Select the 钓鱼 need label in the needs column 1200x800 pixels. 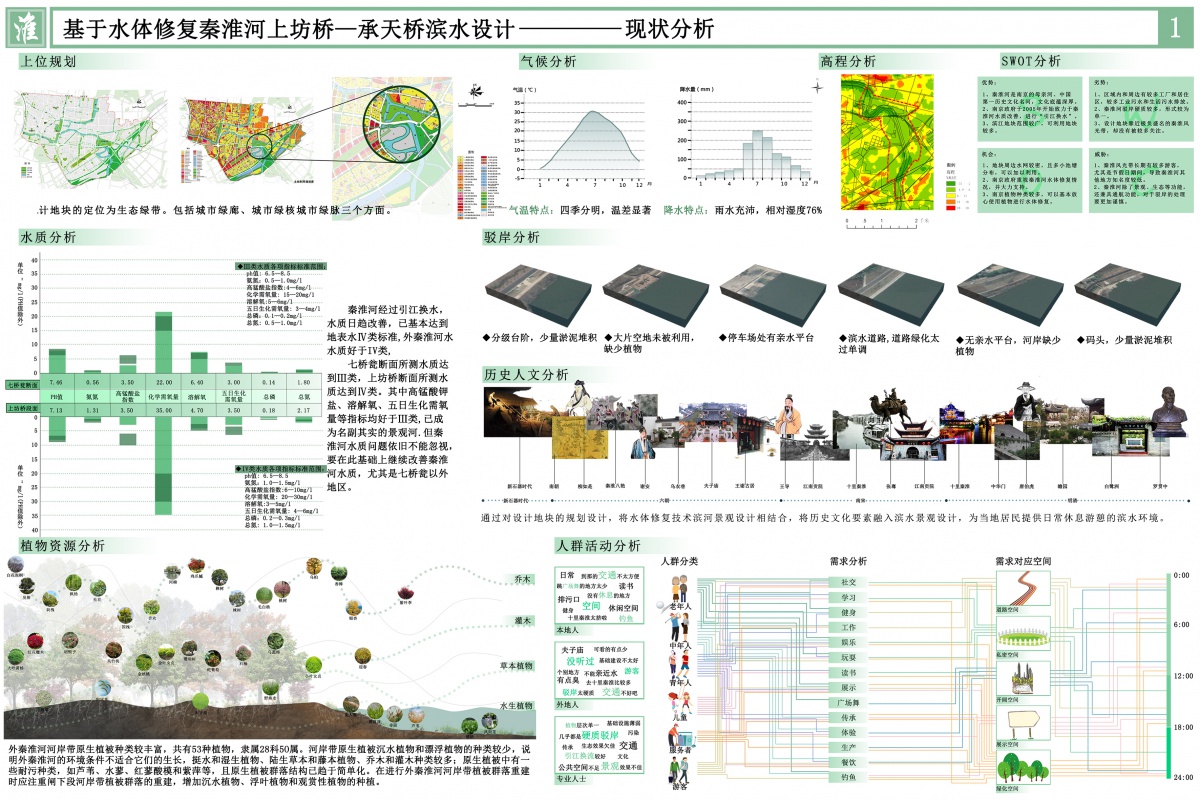[848, 777]
